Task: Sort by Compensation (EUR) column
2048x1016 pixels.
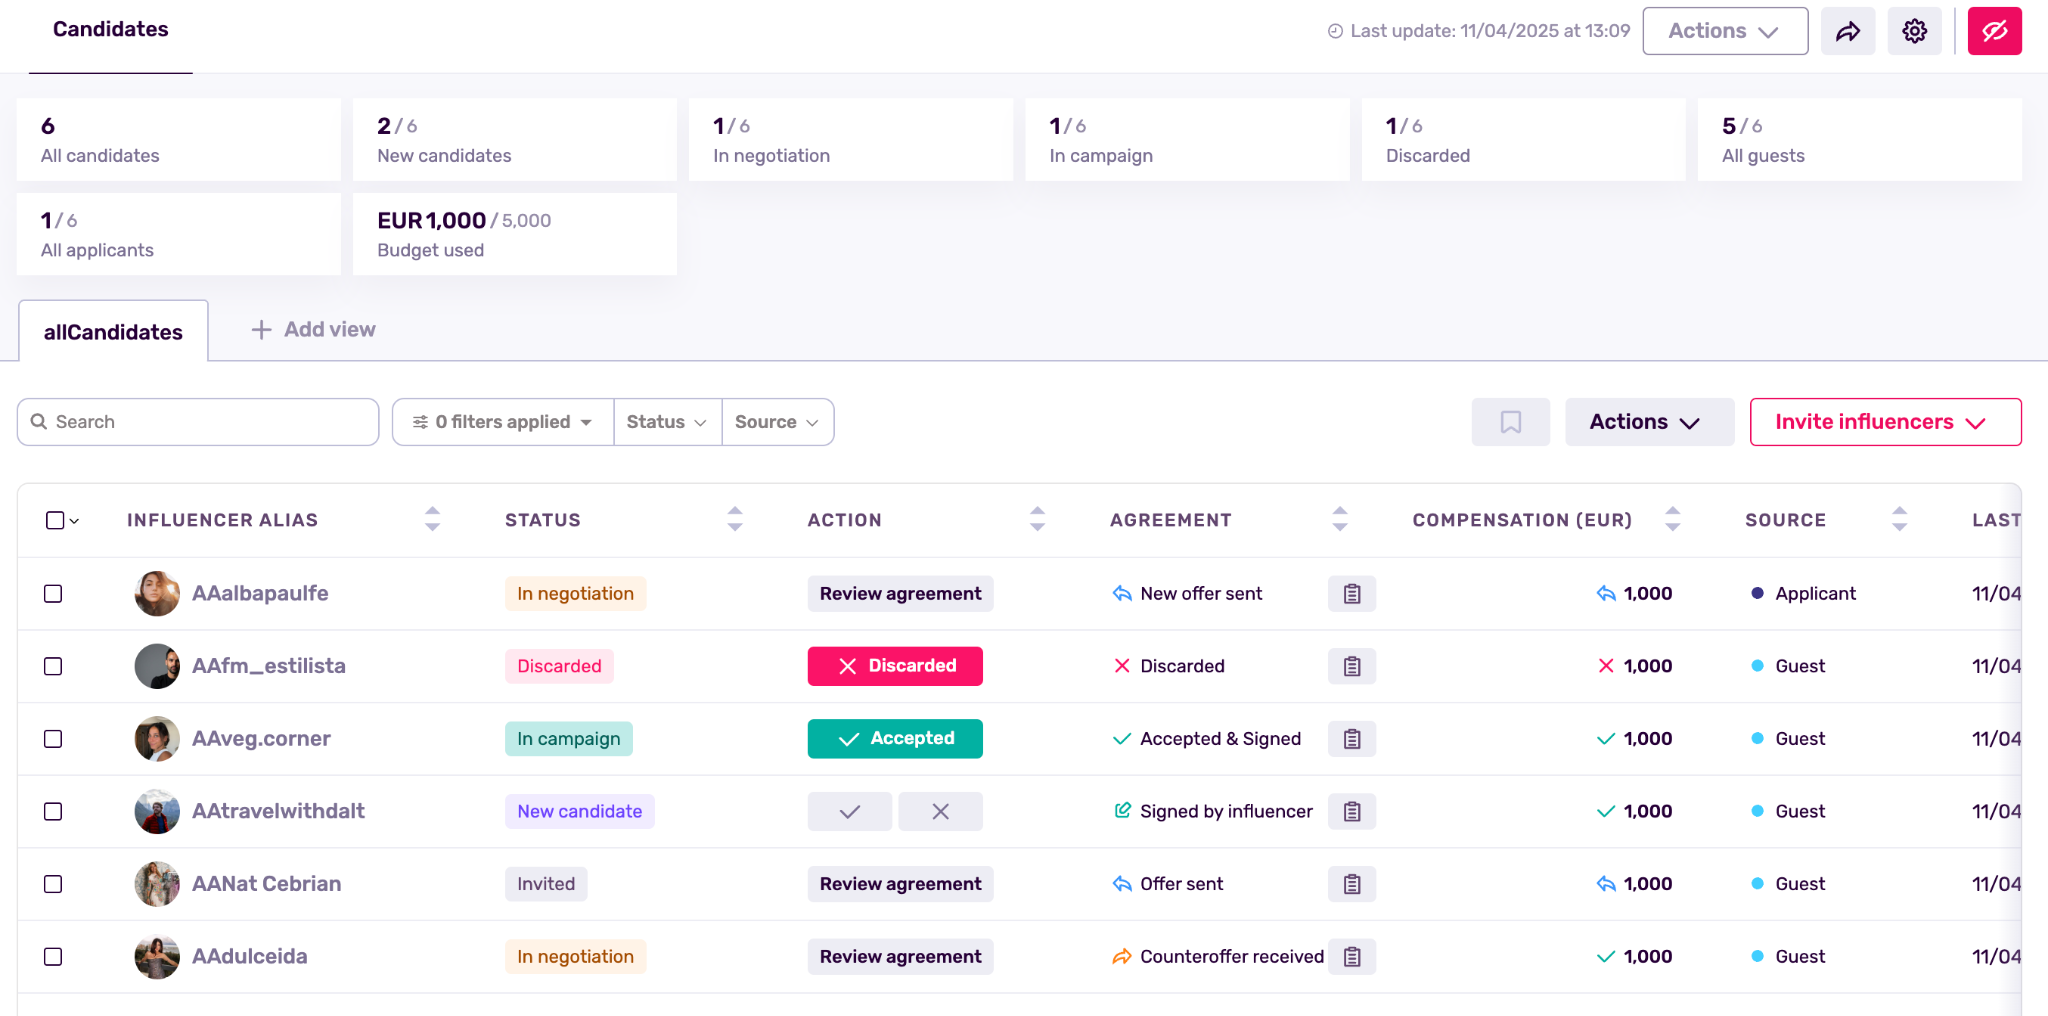Action: pyautogui.click(x=1672, y=519)
